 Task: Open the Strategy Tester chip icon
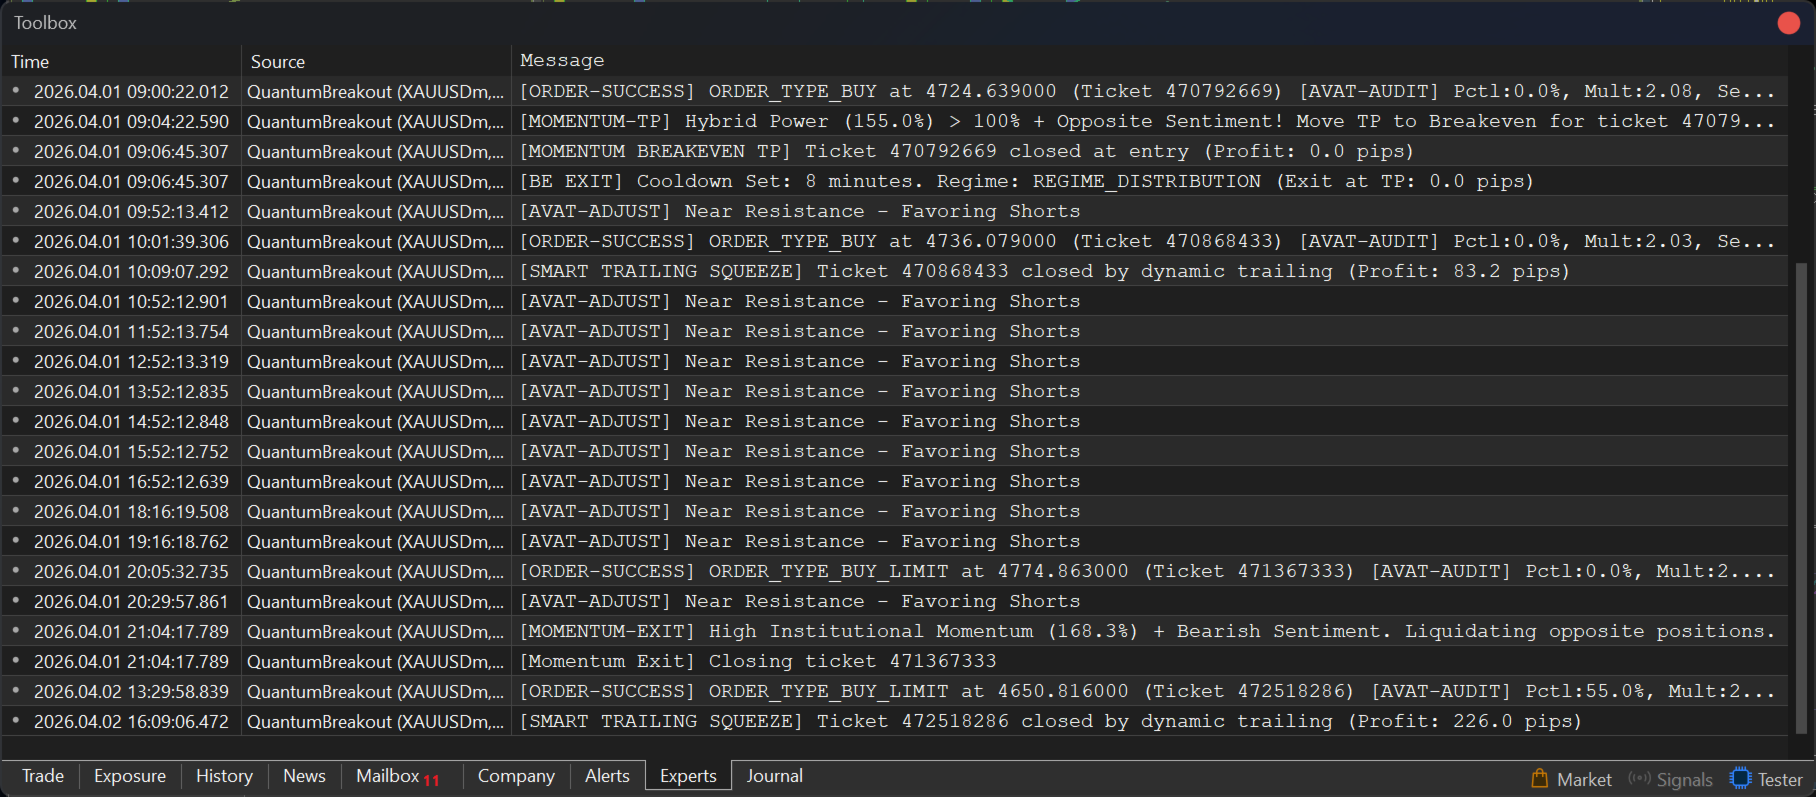pyautogui.click(x=1740, y=778)
